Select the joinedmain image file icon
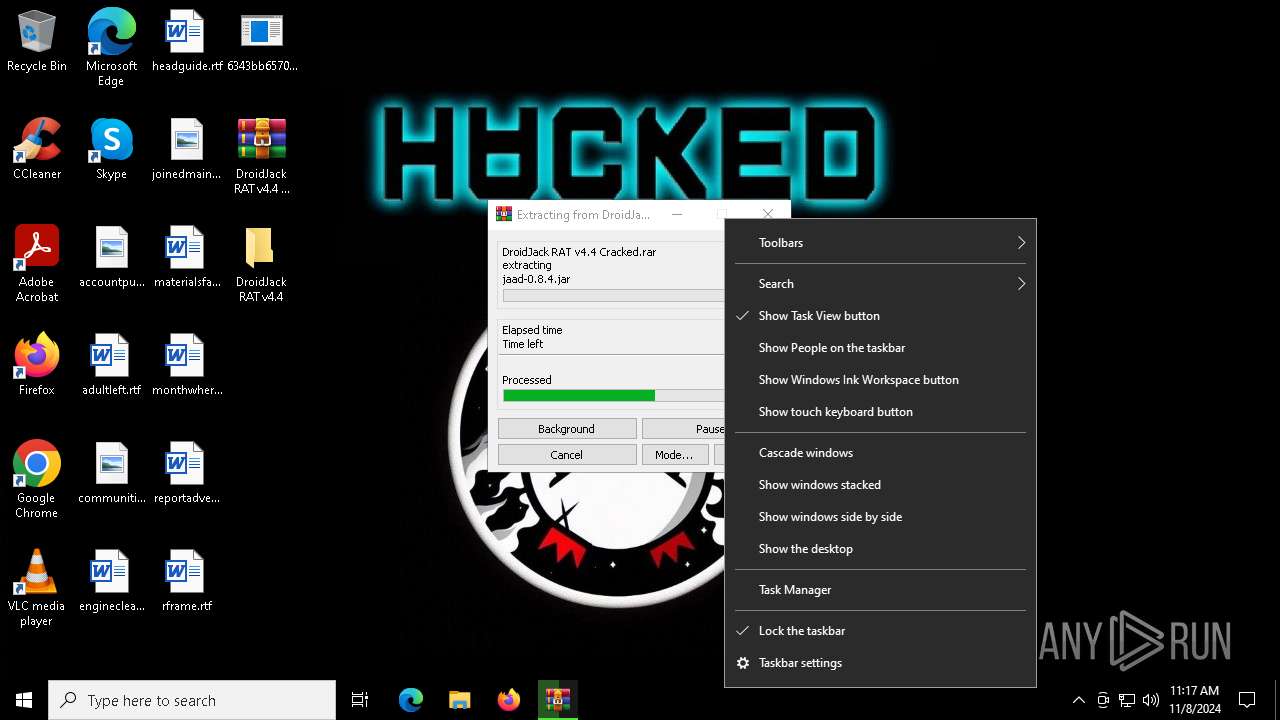The image size is (1280, 720). point(186,149)
